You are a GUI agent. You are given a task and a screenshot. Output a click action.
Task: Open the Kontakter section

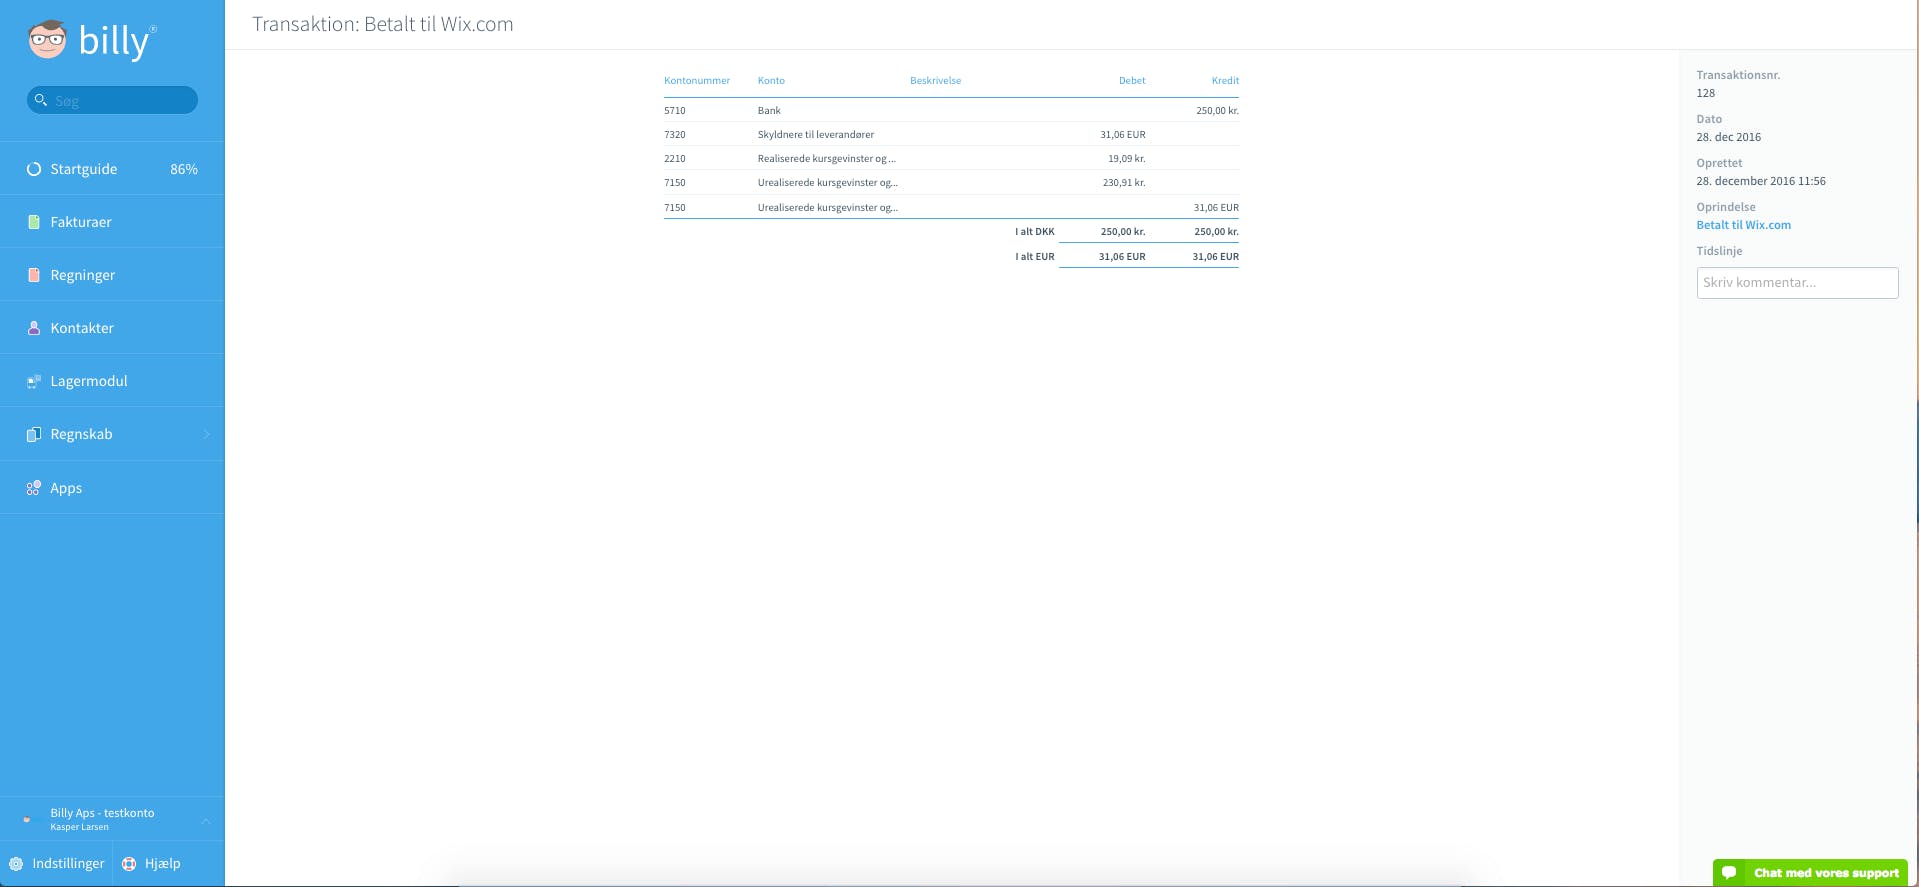(112, 328)
